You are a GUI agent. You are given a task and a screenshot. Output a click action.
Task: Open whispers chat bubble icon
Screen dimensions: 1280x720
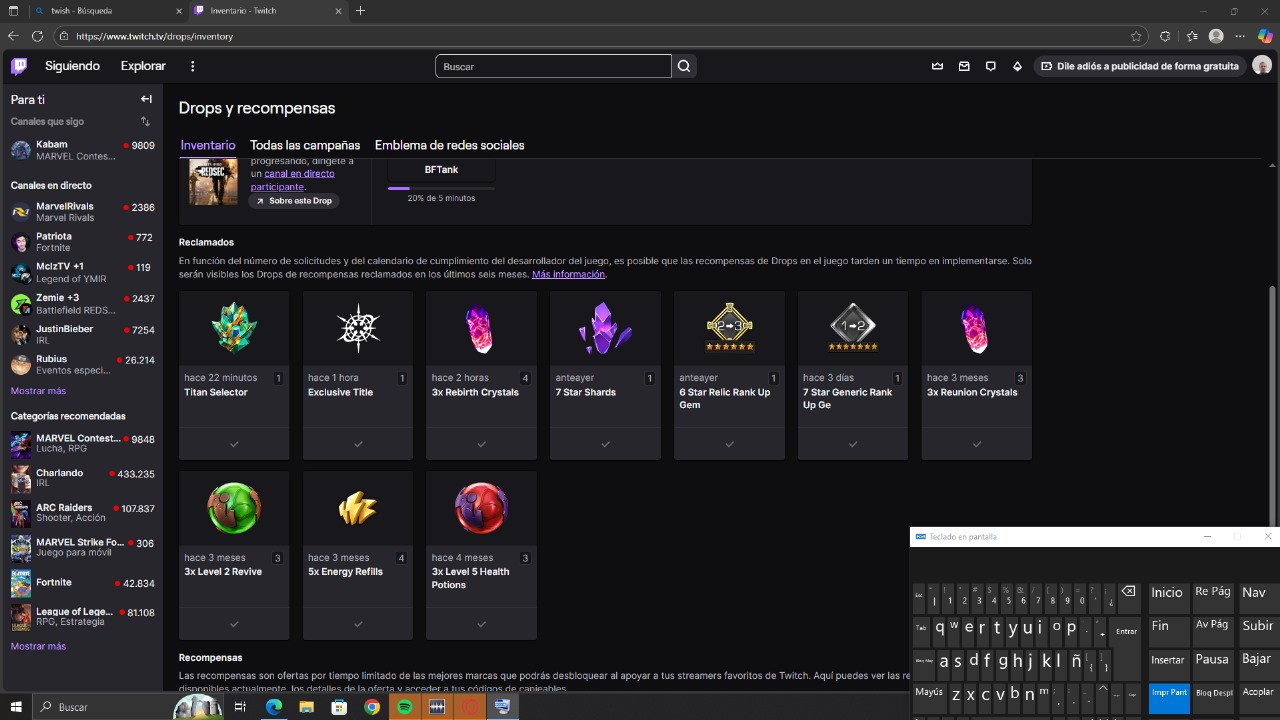coord(991,66)
